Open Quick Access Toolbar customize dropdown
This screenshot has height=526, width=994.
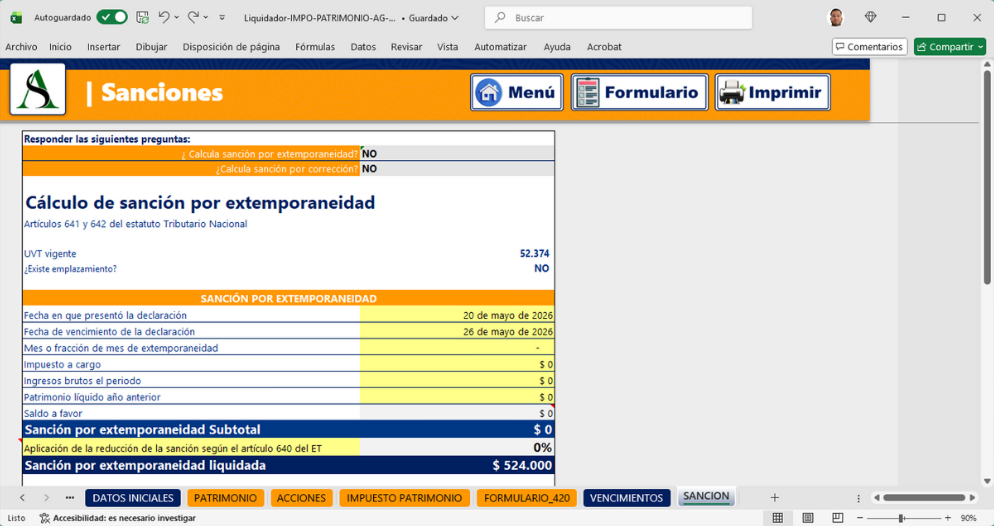[x=222, y=18]
